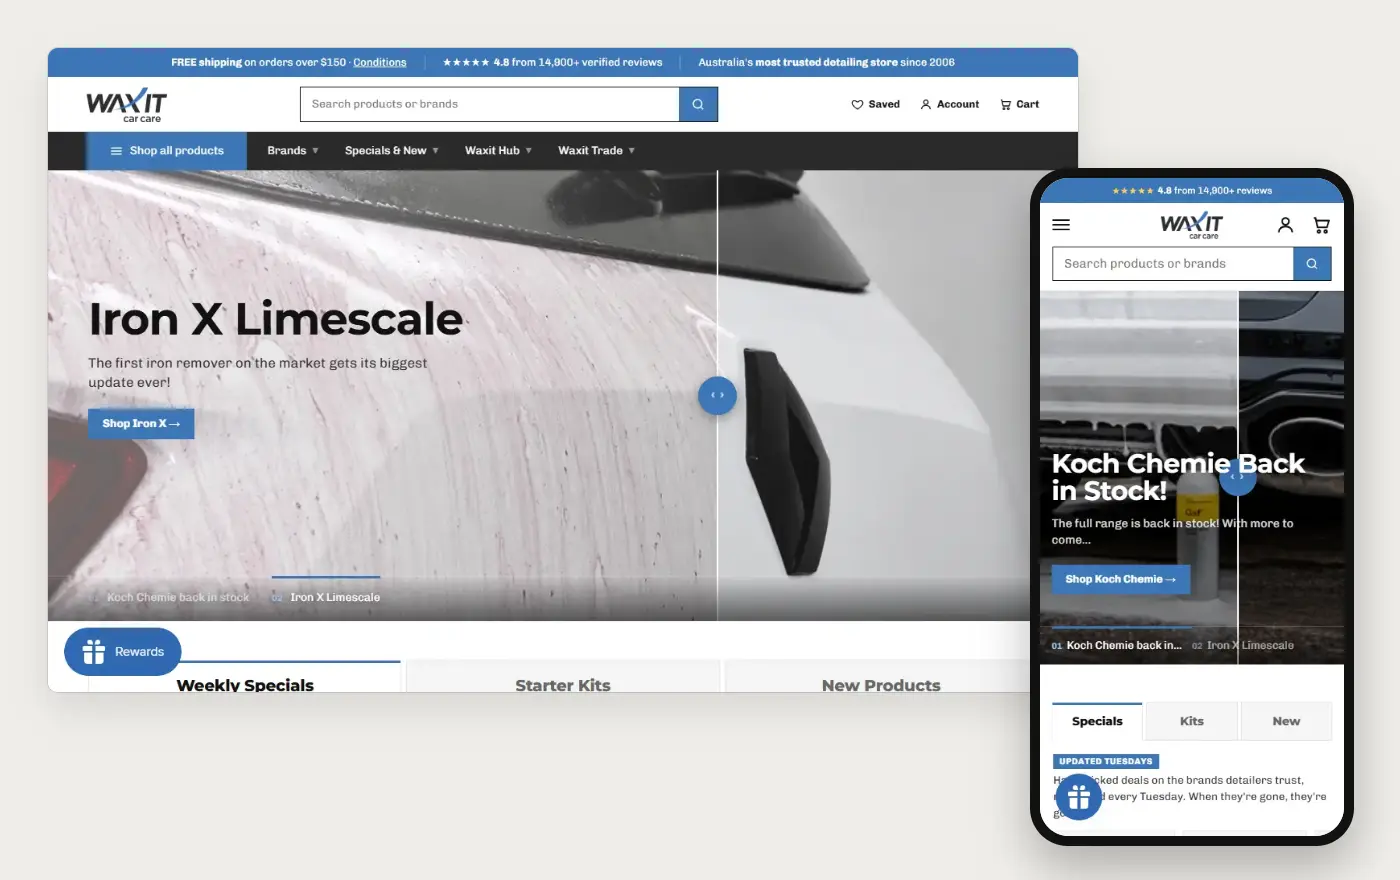Go to desktop slide Iron X Limescale
The width and height of the screenshot is (1400, 880).
326,597
